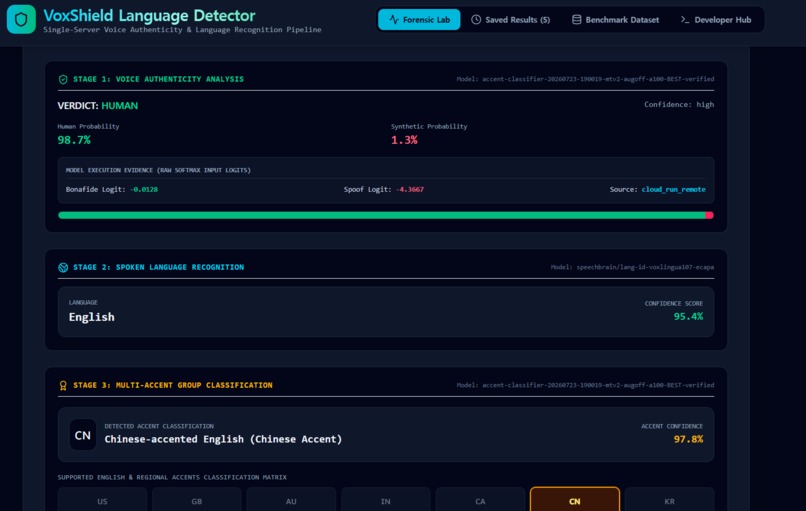
Task: Click the Forensic Lab pulse icon
Action: point(394,20)
